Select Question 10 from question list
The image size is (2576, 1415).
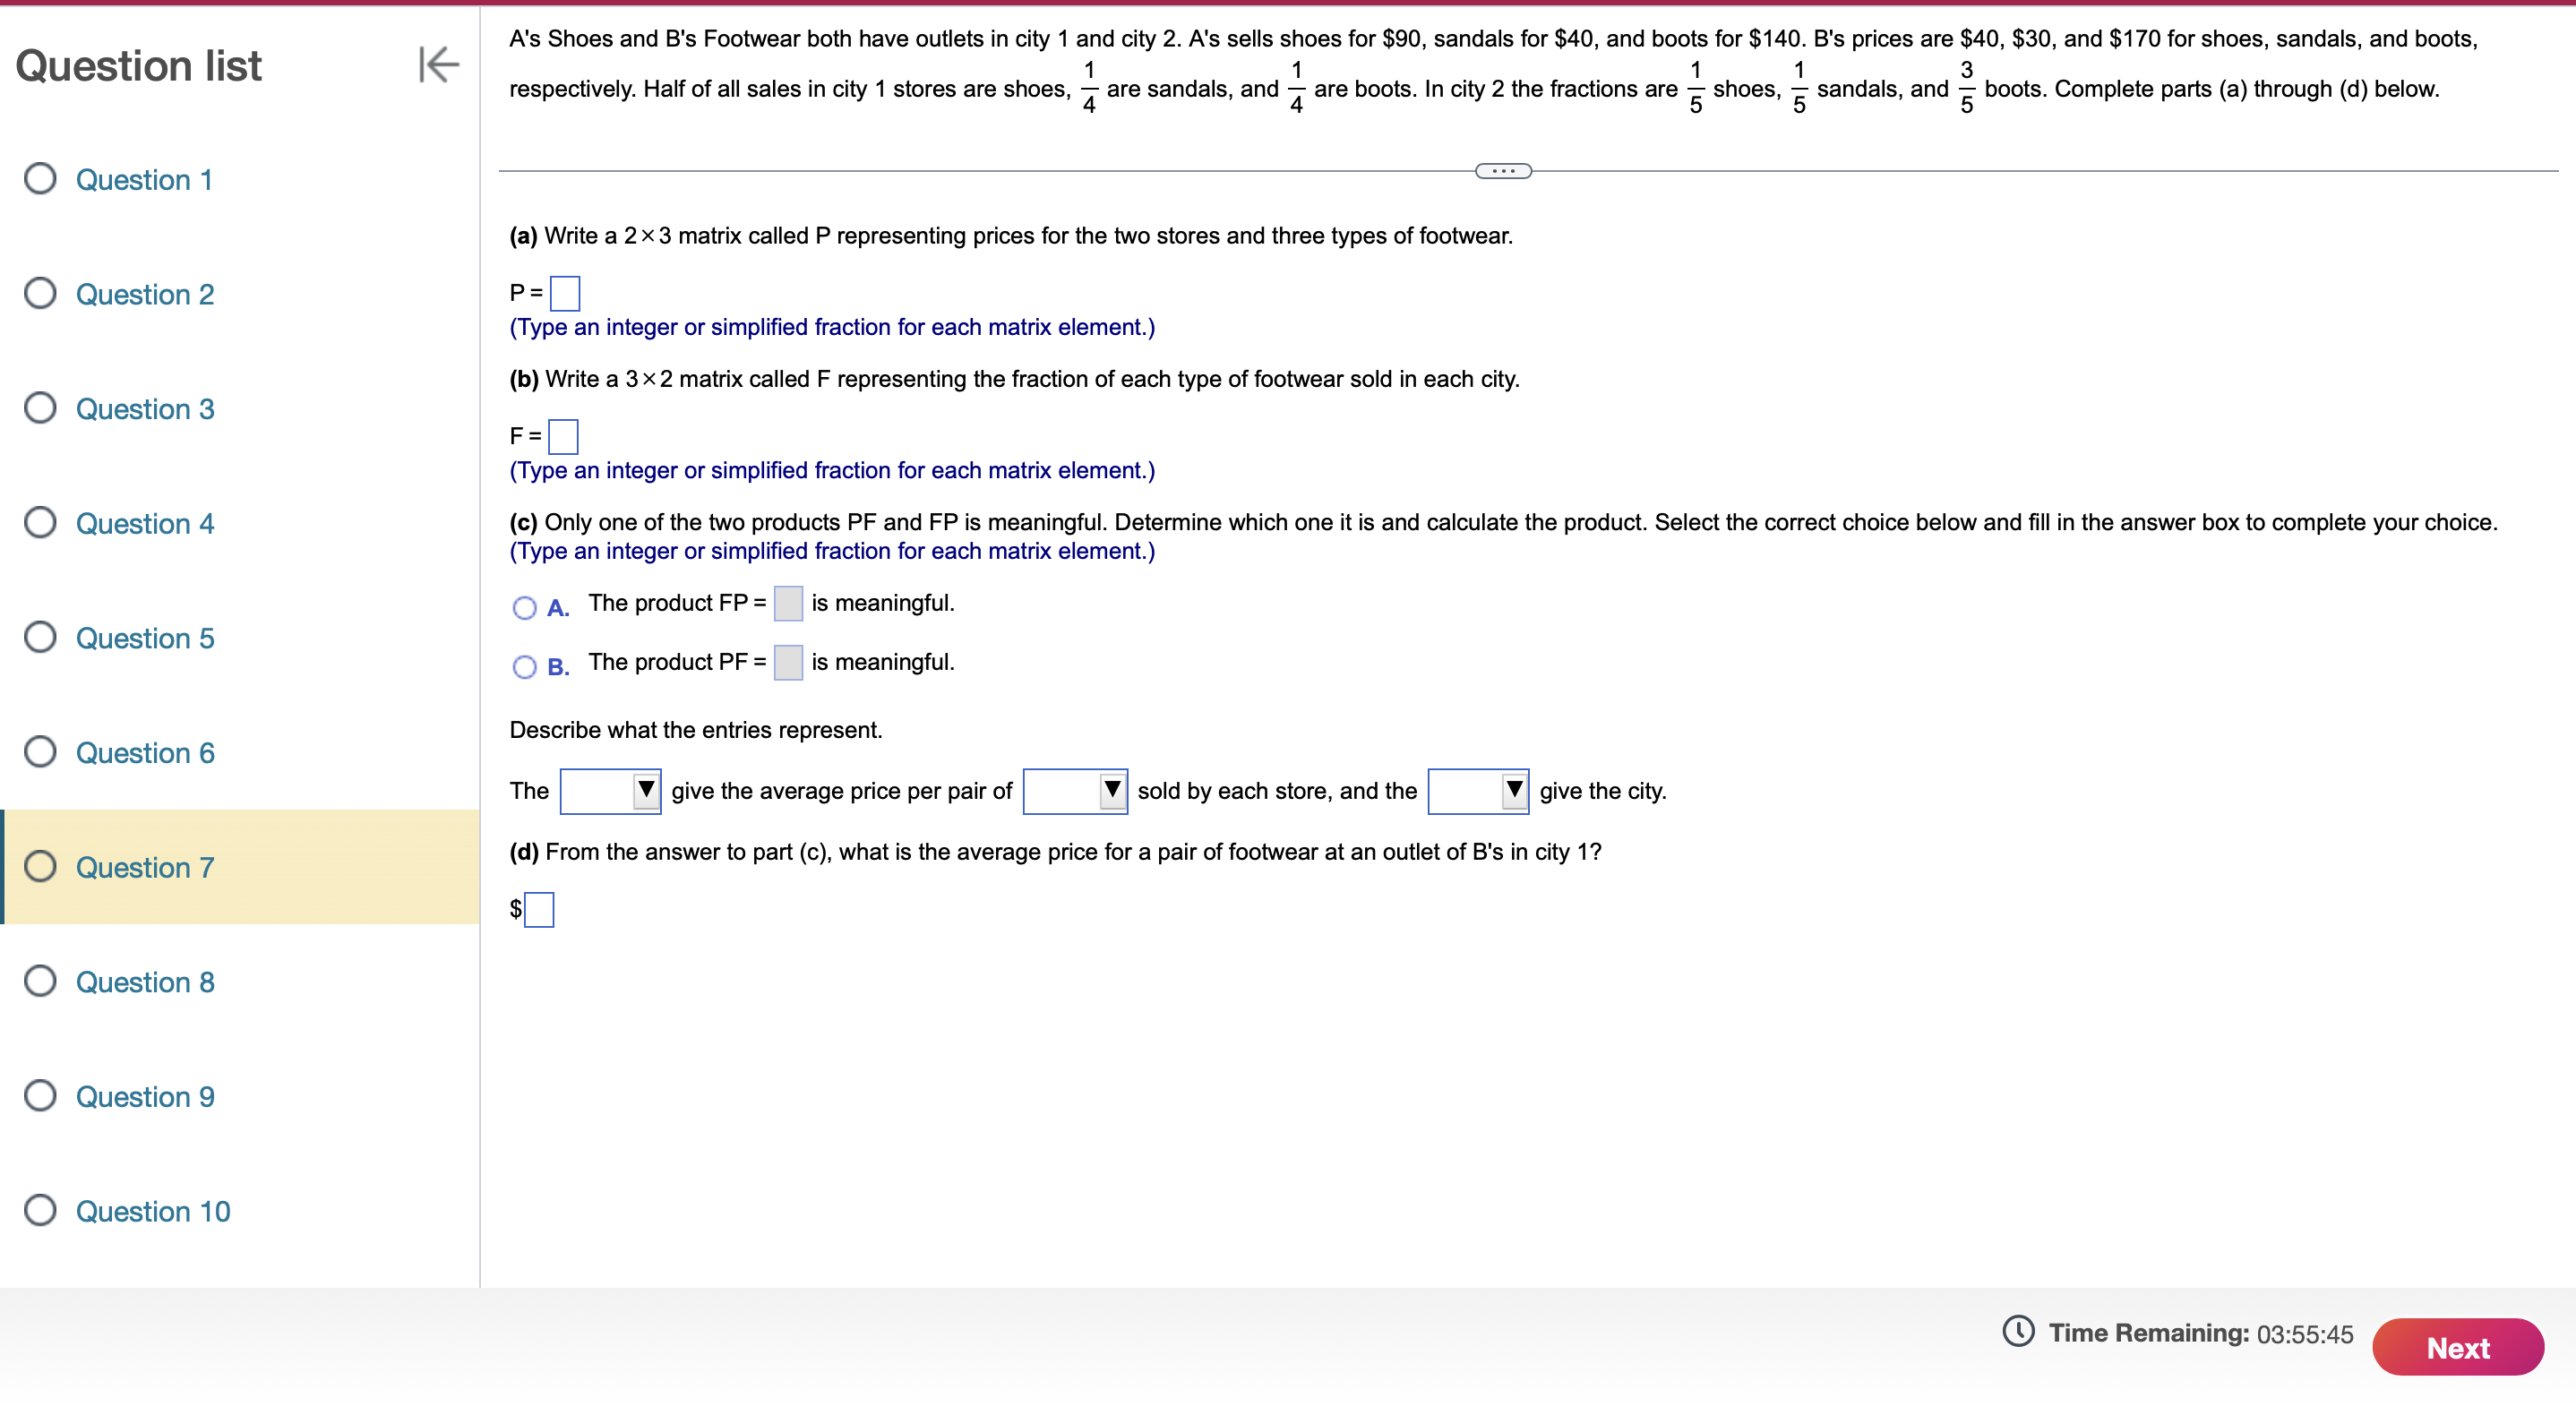153,1209
